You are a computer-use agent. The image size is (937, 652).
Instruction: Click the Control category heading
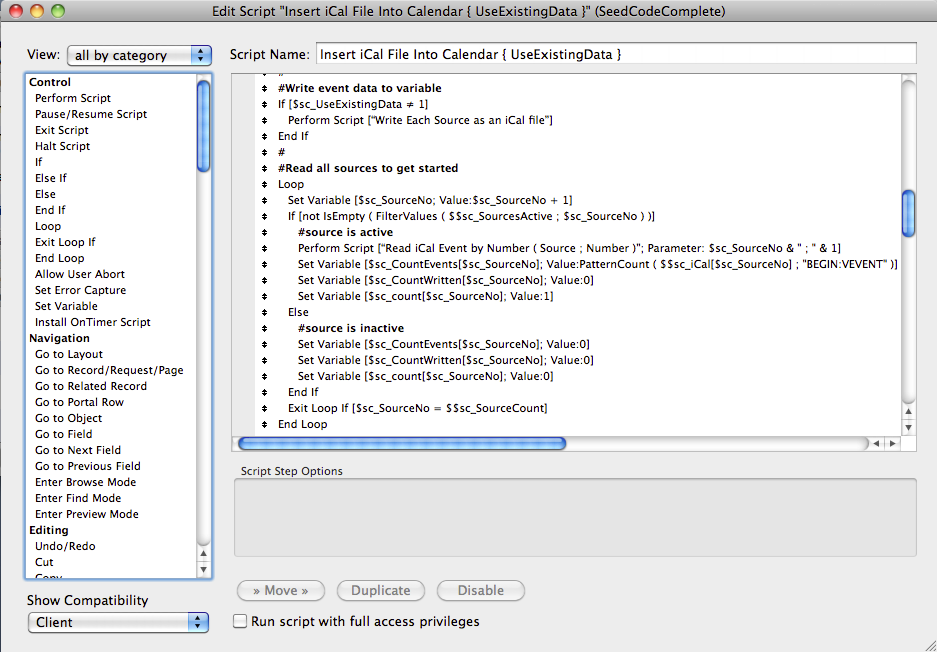pyautogui.click(x=50, y=82)
